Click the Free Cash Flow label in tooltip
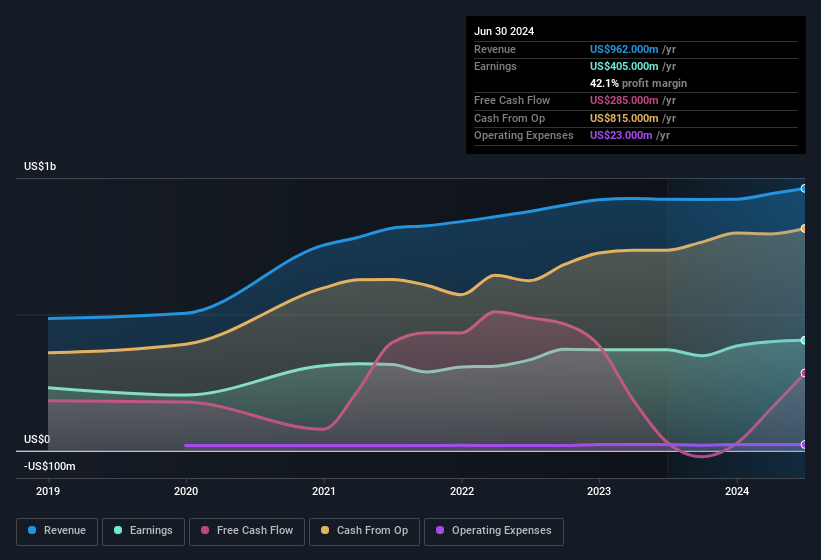821x560 pixels. [512, 100]
